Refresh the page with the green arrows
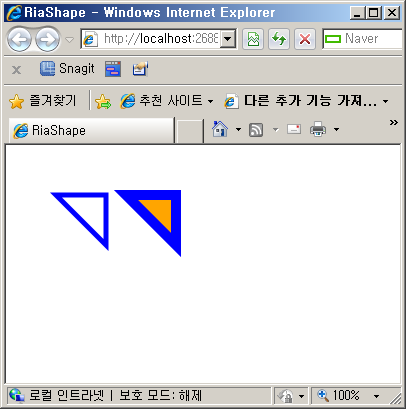The height and width of the screenshot is (409, 406). tap(279, 39)
